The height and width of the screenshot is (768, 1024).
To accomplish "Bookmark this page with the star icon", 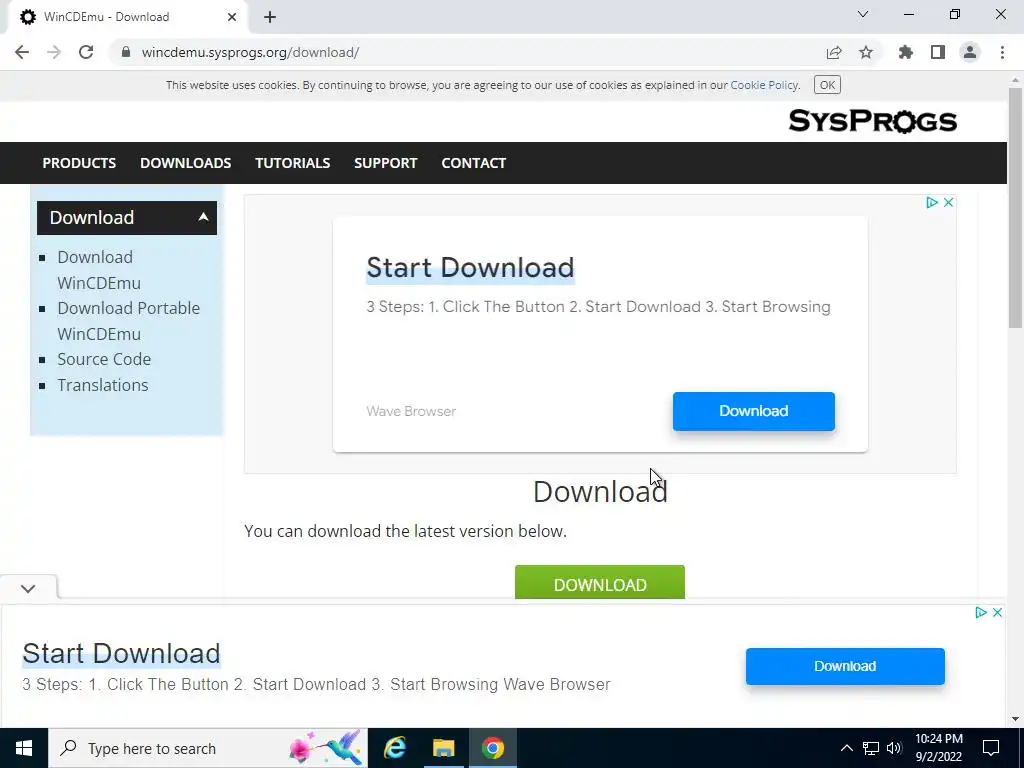I will 866,52.
